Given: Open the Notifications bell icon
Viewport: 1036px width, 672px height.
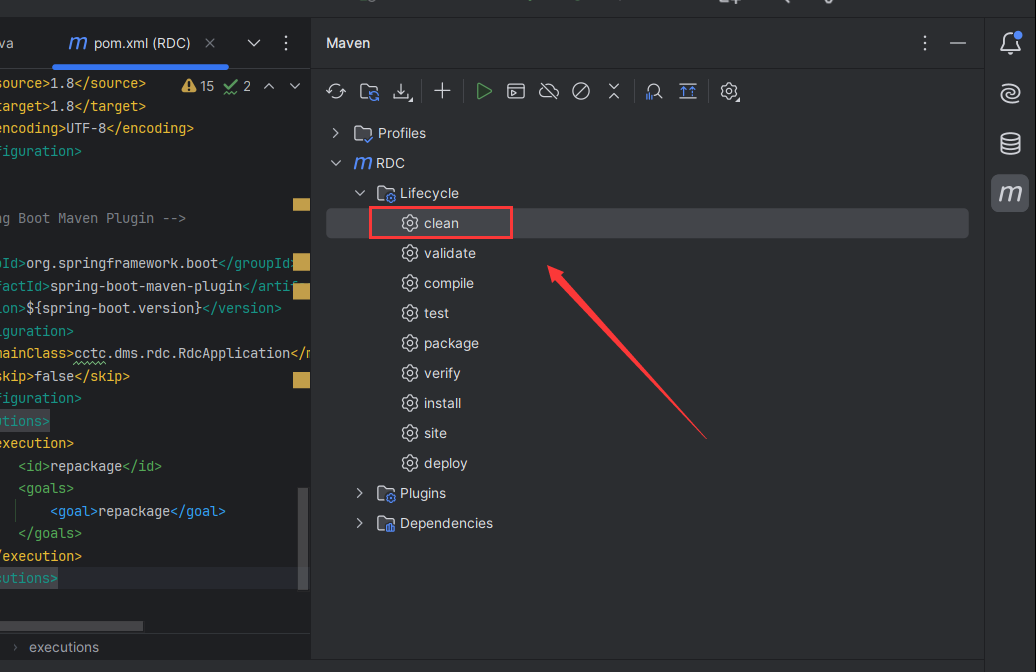Looking at the screenshot, I should pos(1010,44).
